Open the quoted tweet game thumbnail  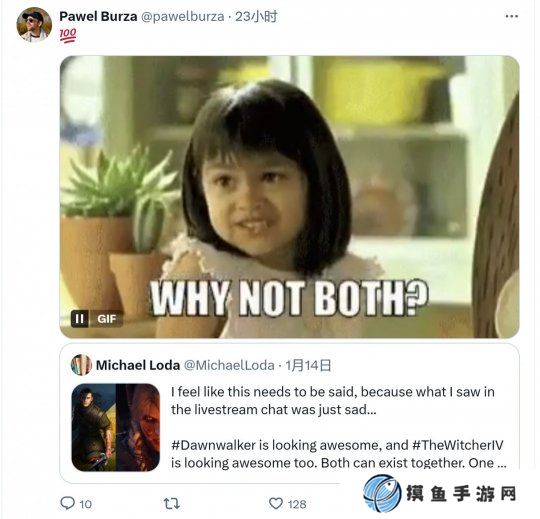[116, 427]
